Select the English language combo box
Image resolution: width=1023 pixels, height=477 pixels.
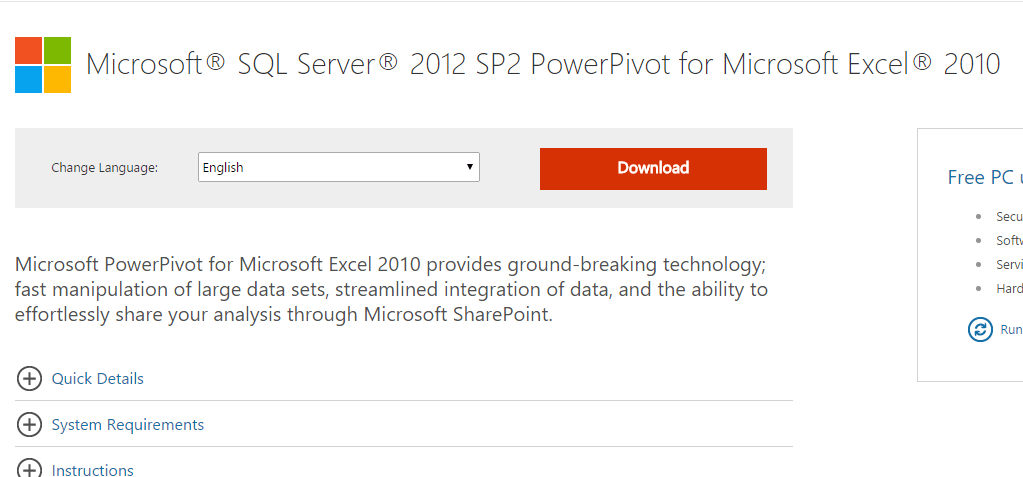[x=339, y=167]
